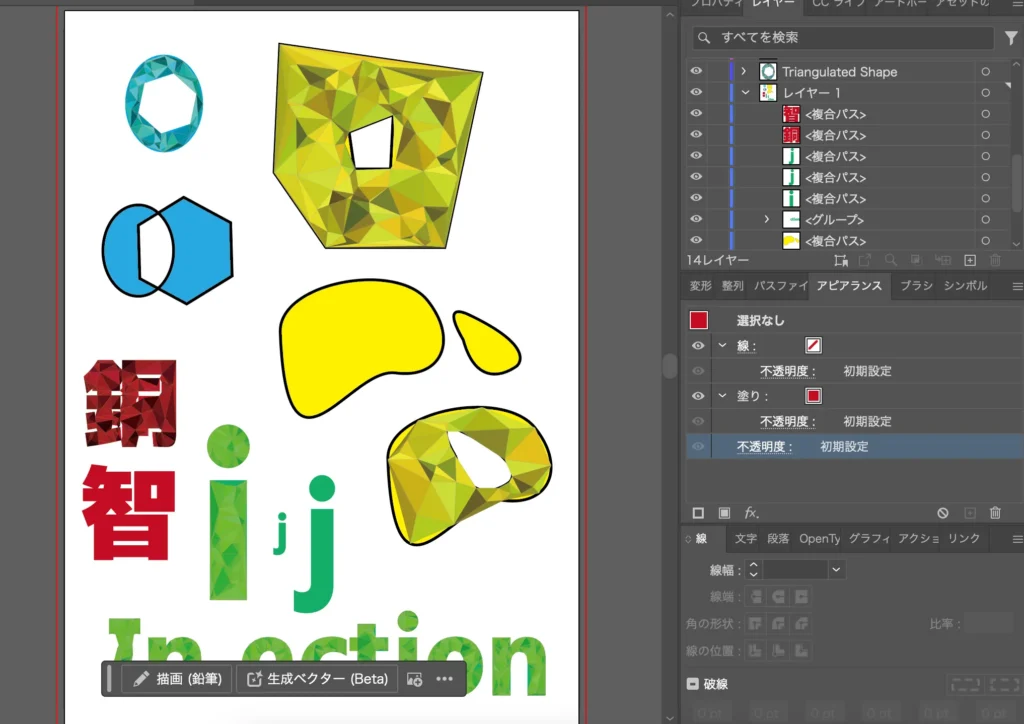
Task: Click the 生成ベクター (Beta) button
Action: point(317,679)
